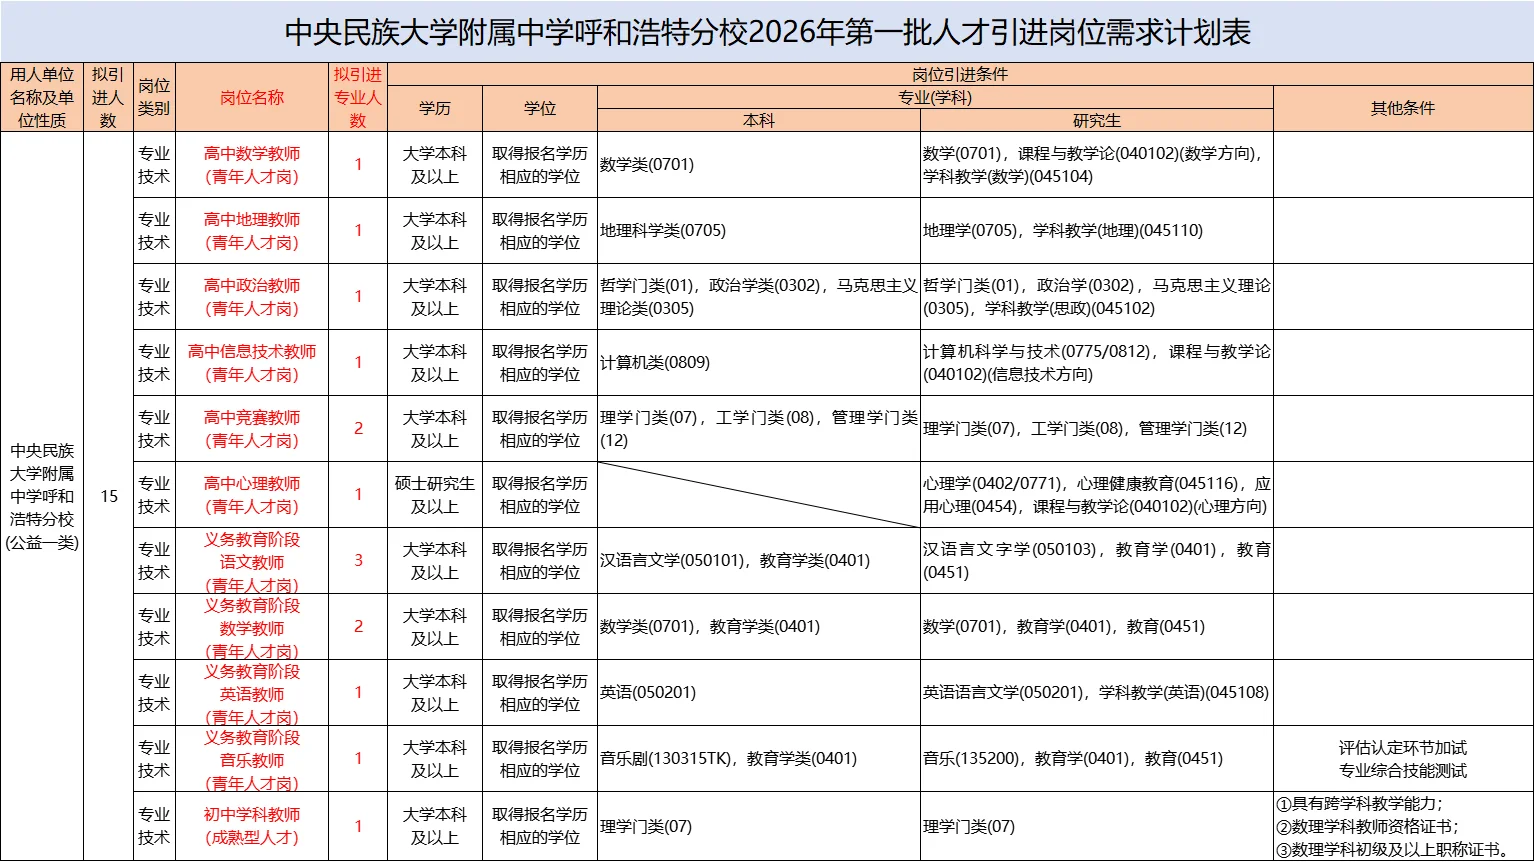Click the '高中地理教师' position cell
The image size is (1534, 862).
[252, 231]
